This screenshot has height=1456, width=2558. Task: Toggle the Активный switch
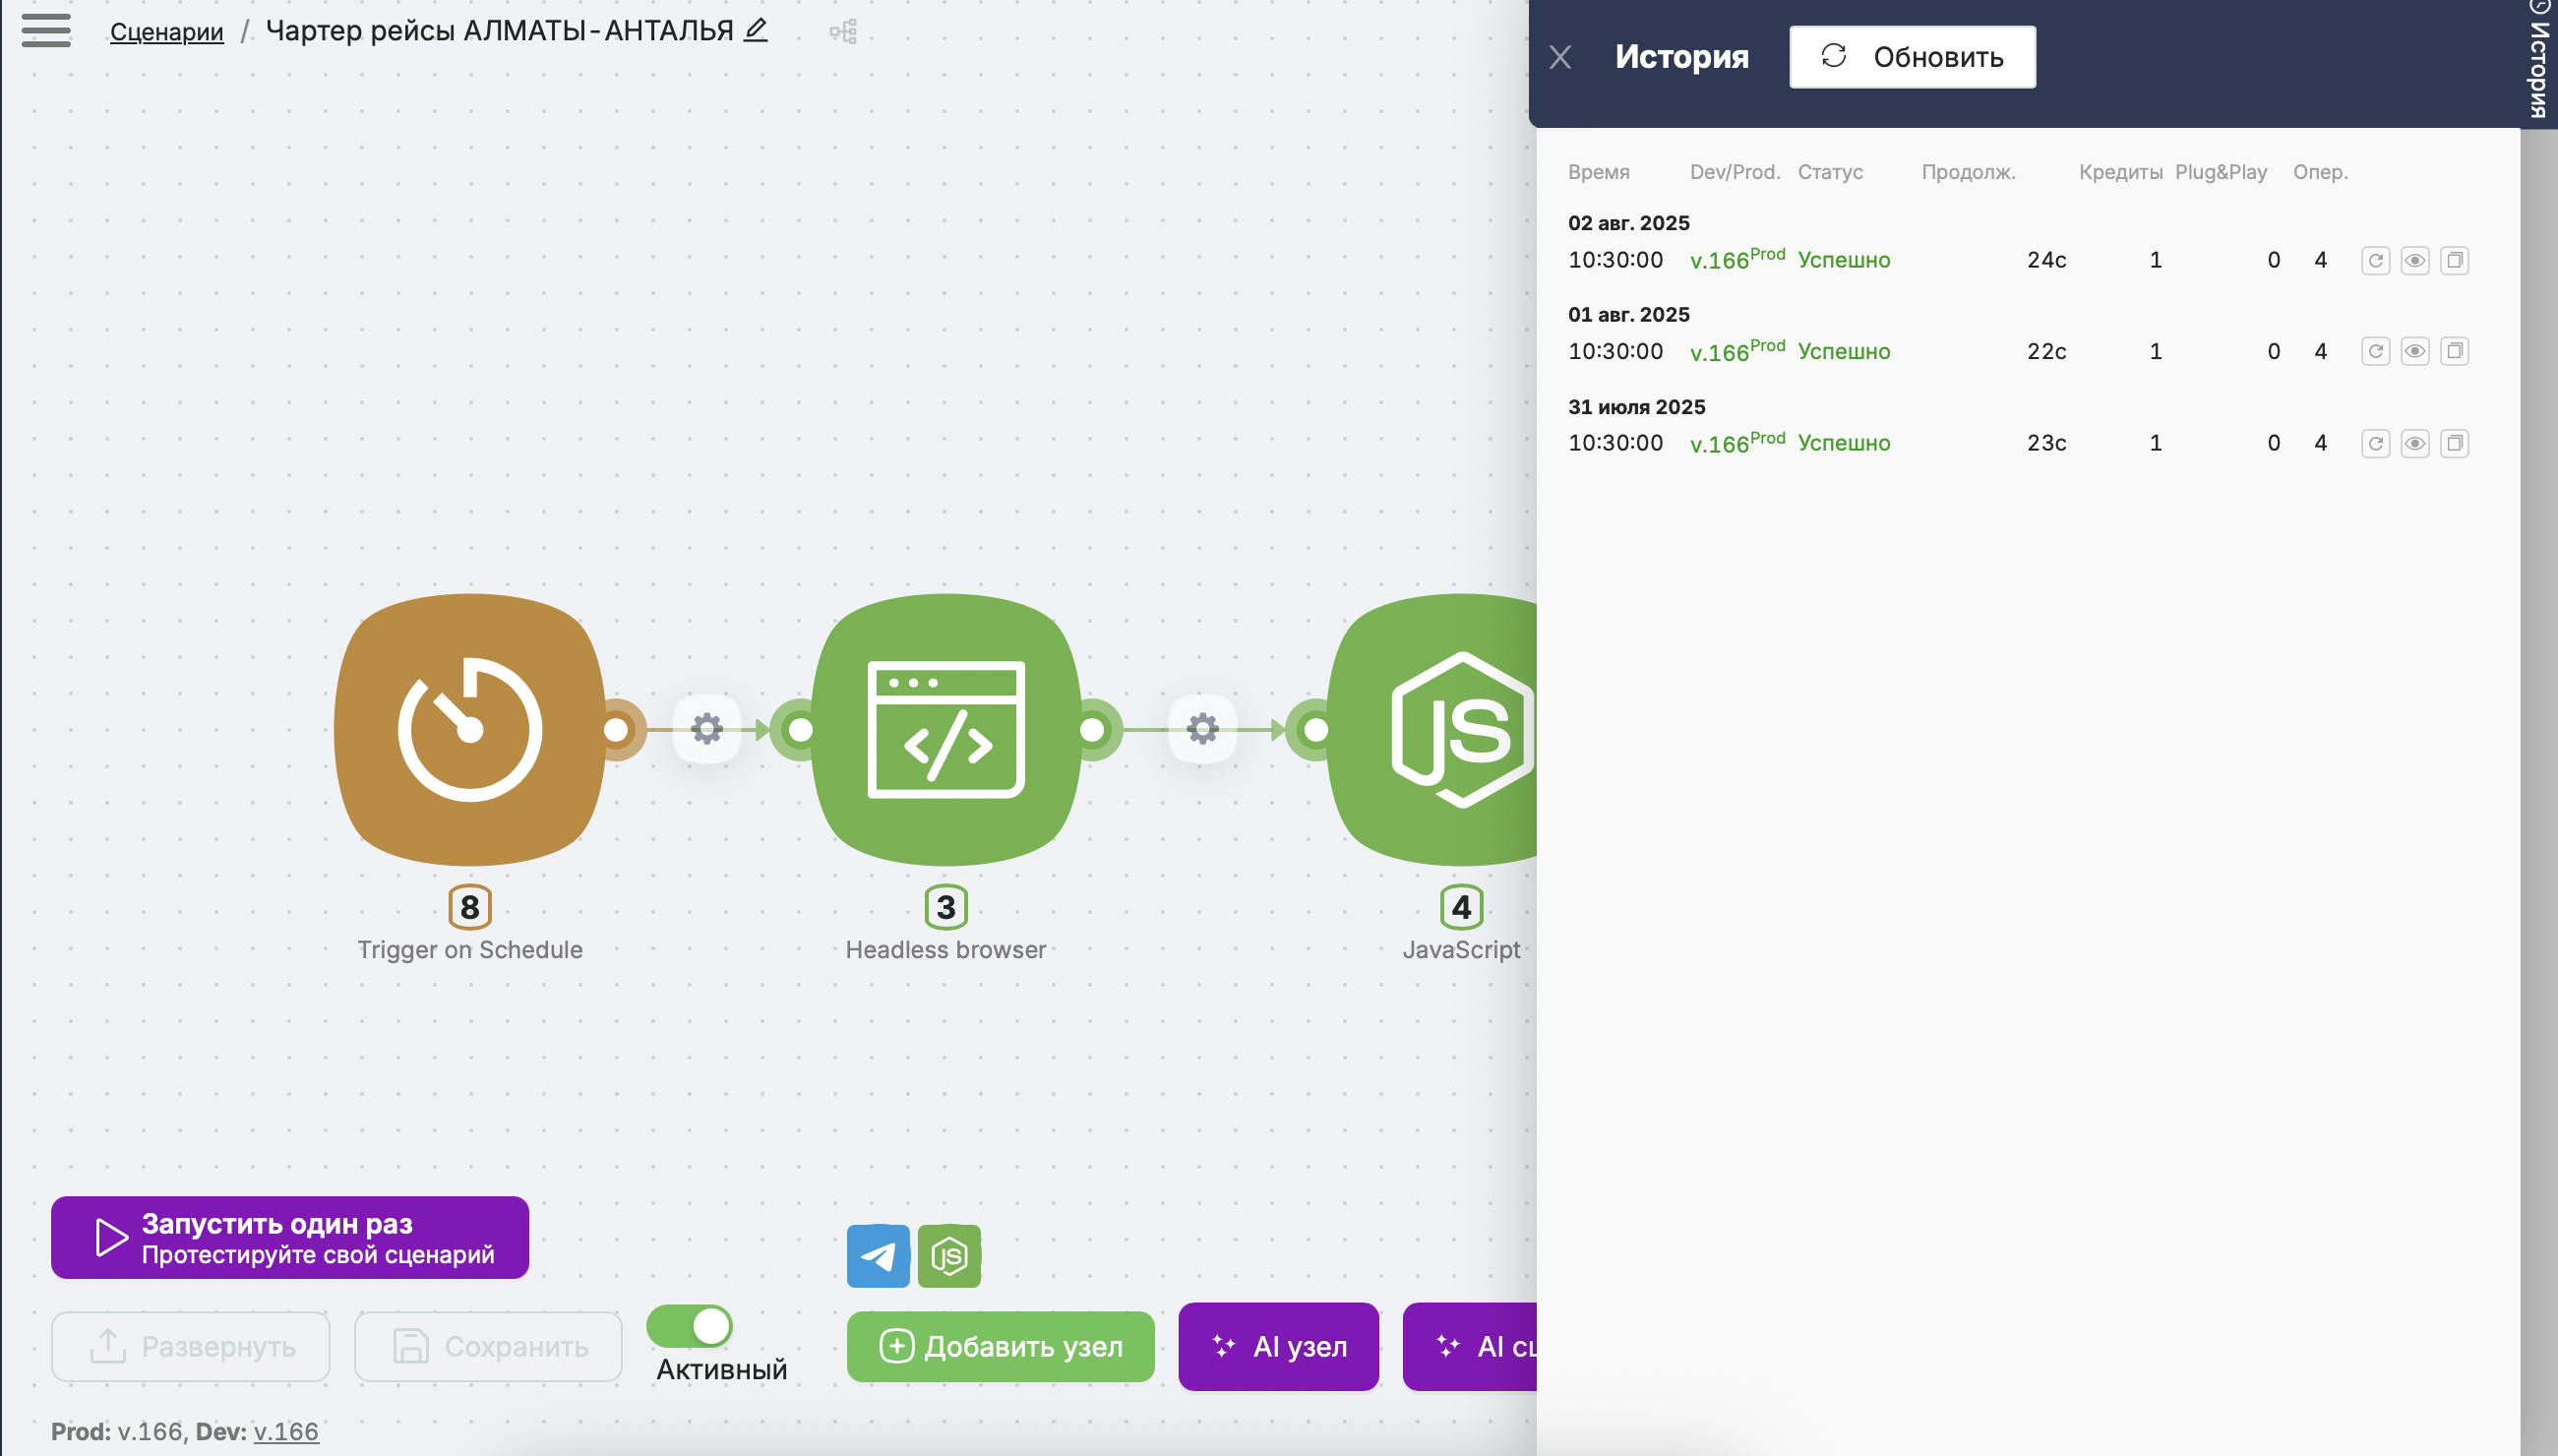(x=690, y=1326)
